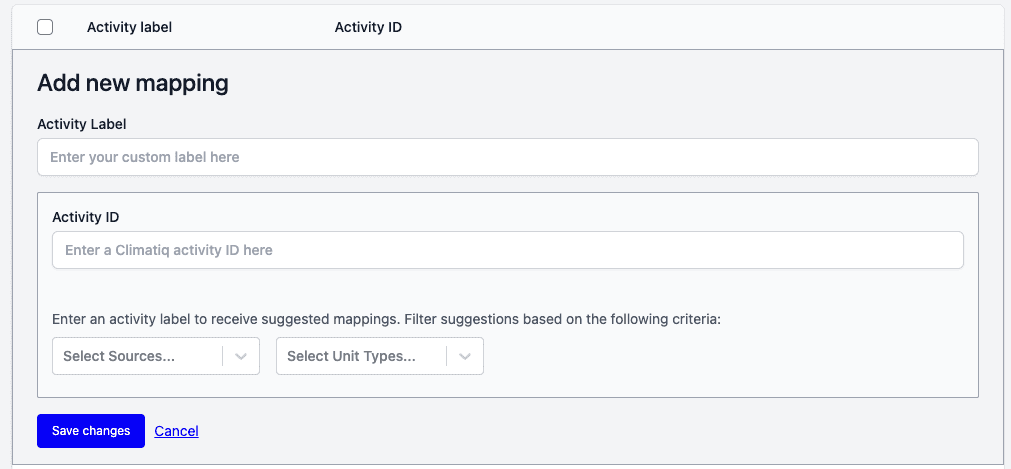Tick the select-all checkbox in table header
1011x469 pixels.
point(45,27)
